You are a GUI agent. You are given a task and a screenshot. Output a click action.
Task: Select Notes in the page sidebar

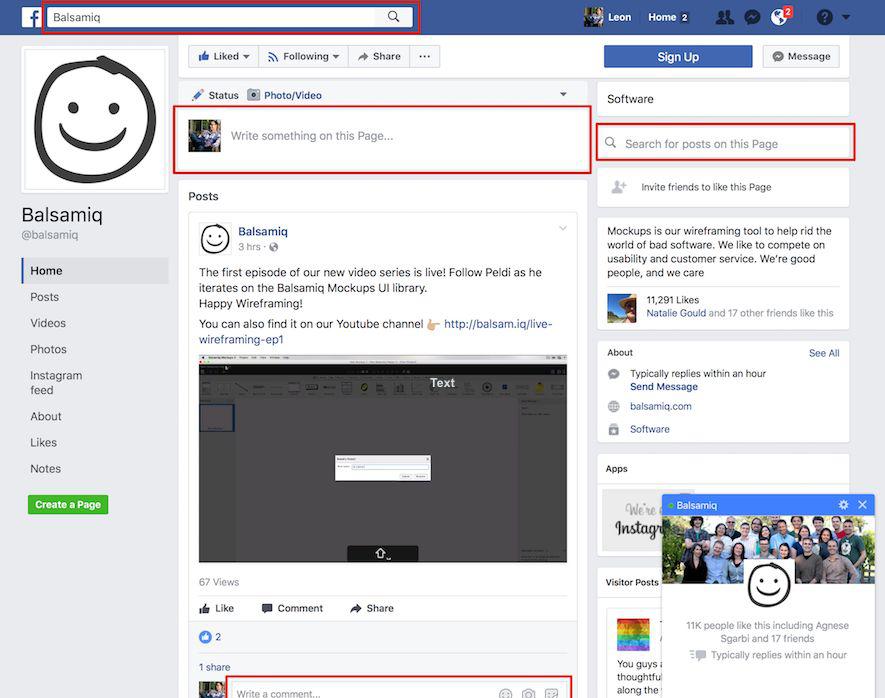coord(45,469)
